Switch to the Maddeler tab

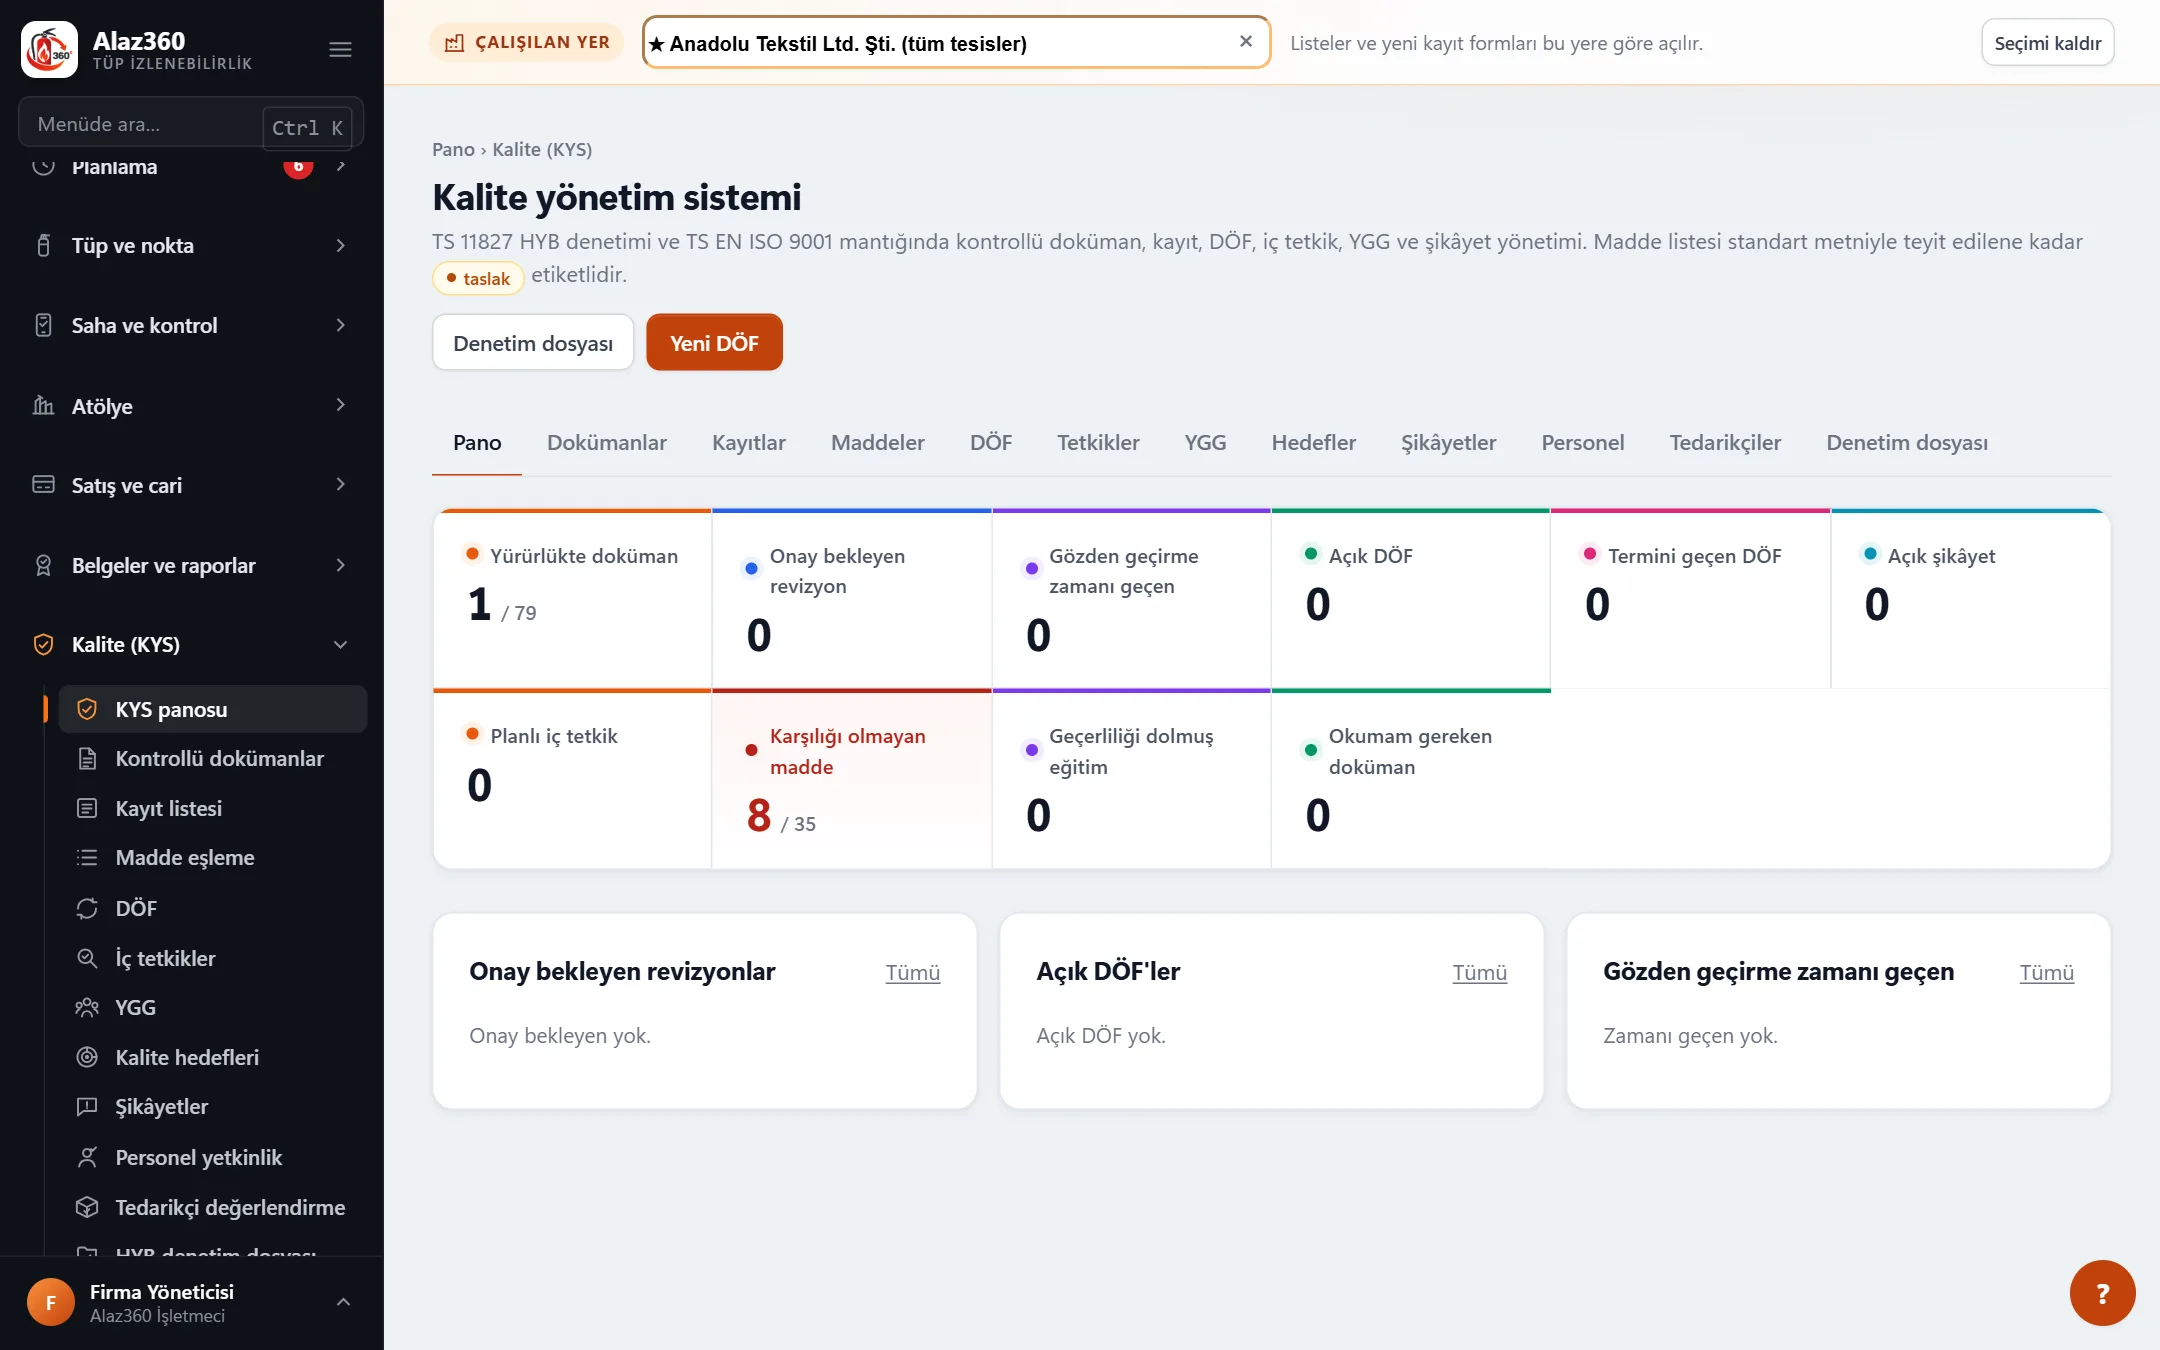pyautogui.click(x=877, y=442)
